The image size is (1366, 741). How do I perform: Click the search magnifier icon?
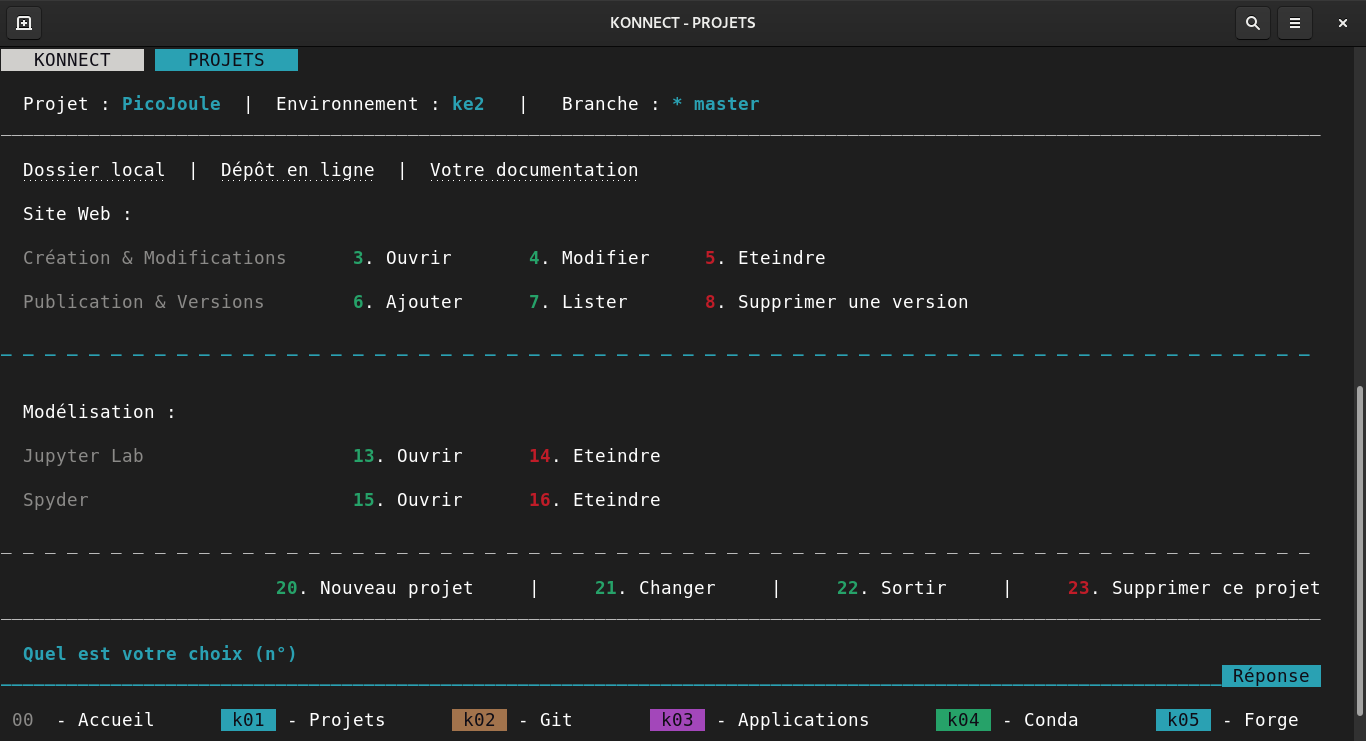click(x=1253, y=23)
